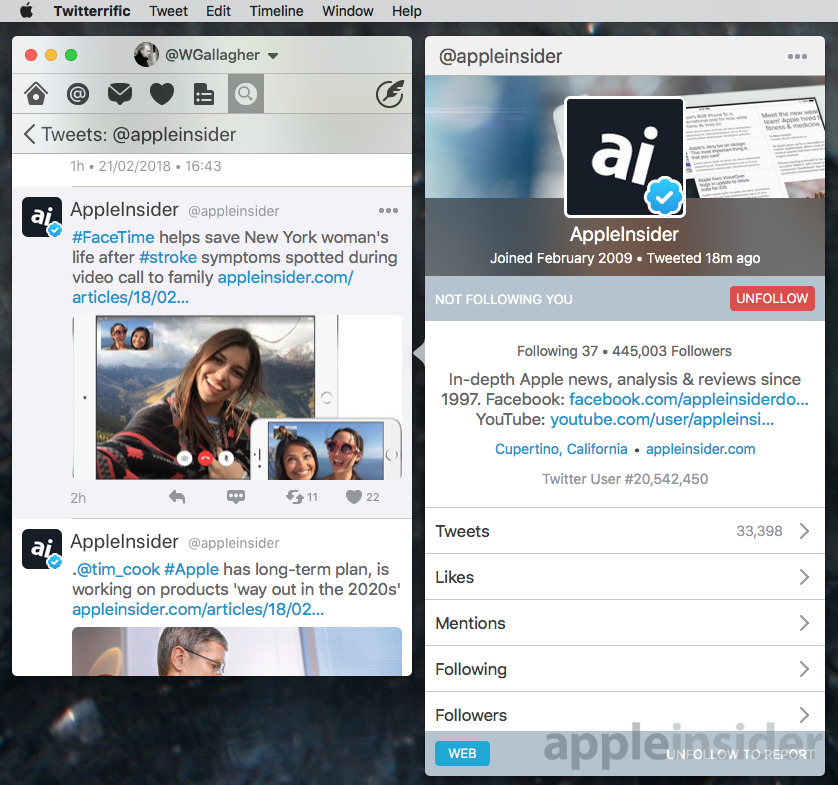Open the Likes heart toolbar icon

click(x=161, y=94)
